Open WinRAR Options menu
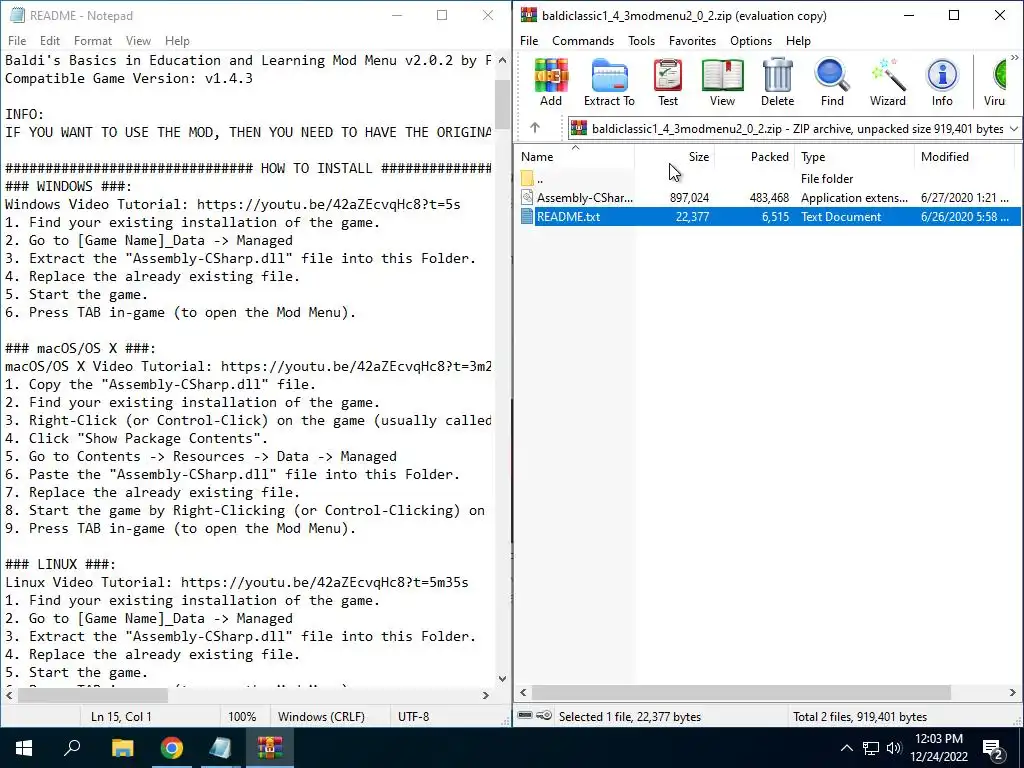This screenshot has width=1024, height=768. tap(751, 40)
